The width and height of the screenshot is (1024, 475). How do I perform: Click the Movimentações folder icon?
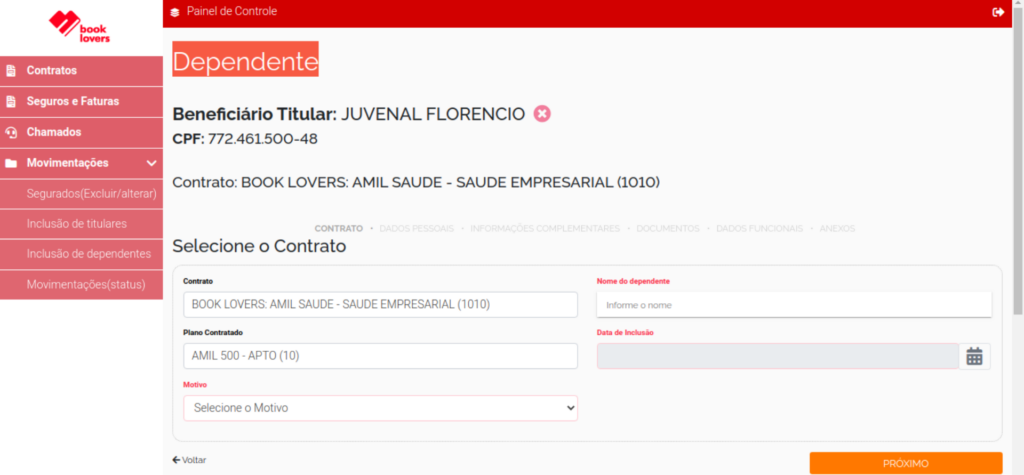click(11, 163)
